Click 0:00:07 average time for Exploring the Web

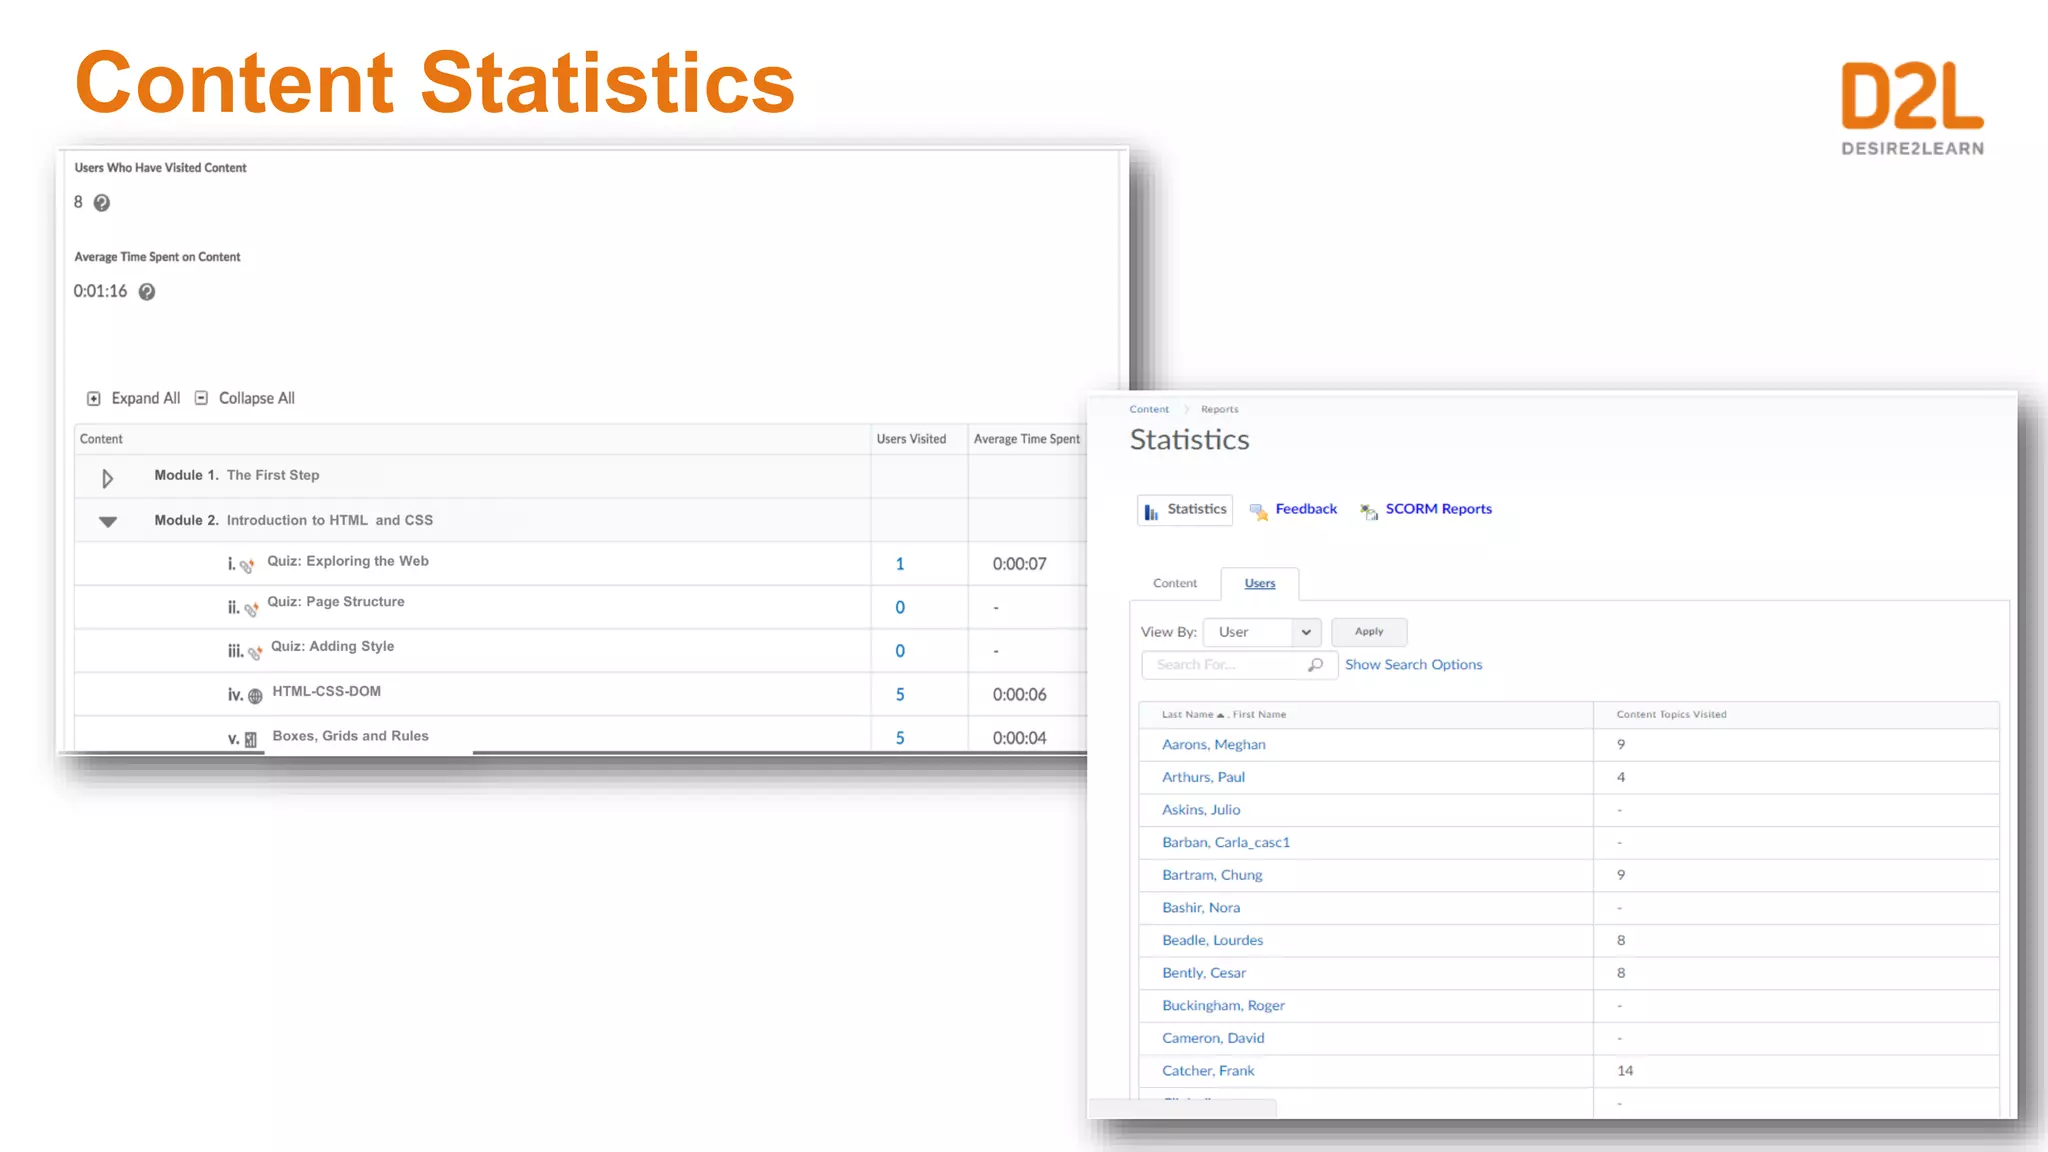click(x=1019, y=564)
